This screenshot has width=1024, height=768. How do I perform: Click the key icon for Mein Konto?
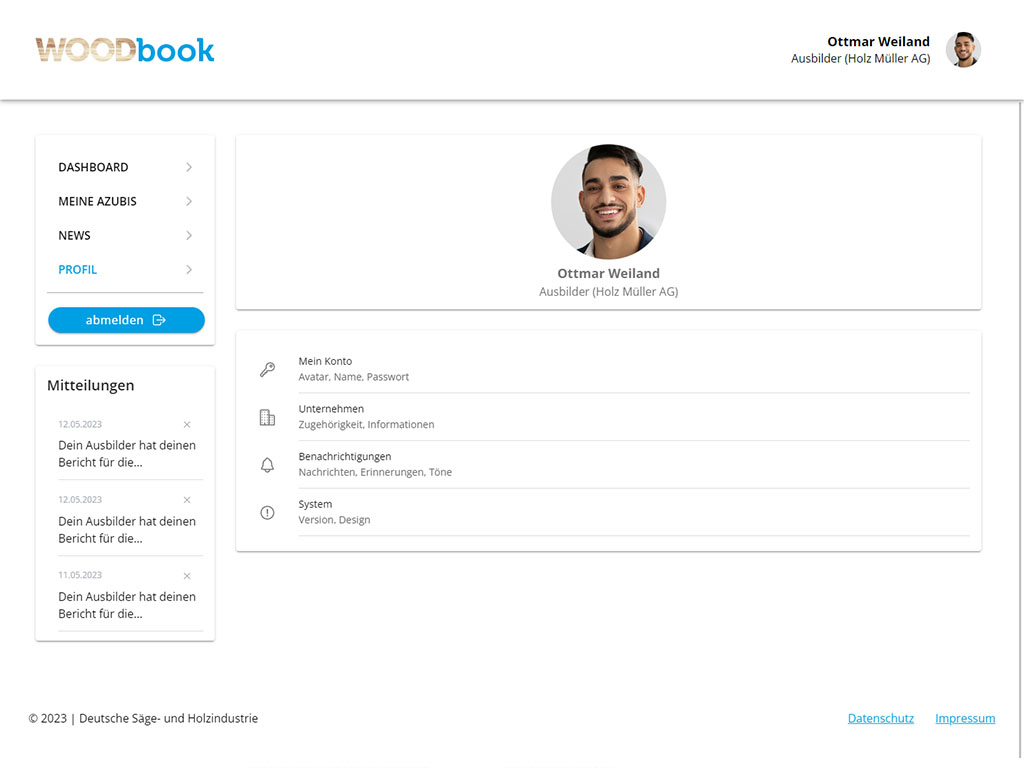tap(267, 370)
